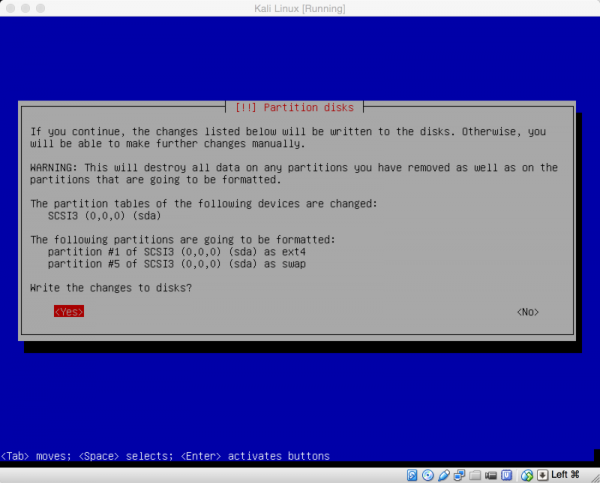The height and width of the screenshot is (483, 600).
Task: Click the red close window button
Action: point(11,8)
